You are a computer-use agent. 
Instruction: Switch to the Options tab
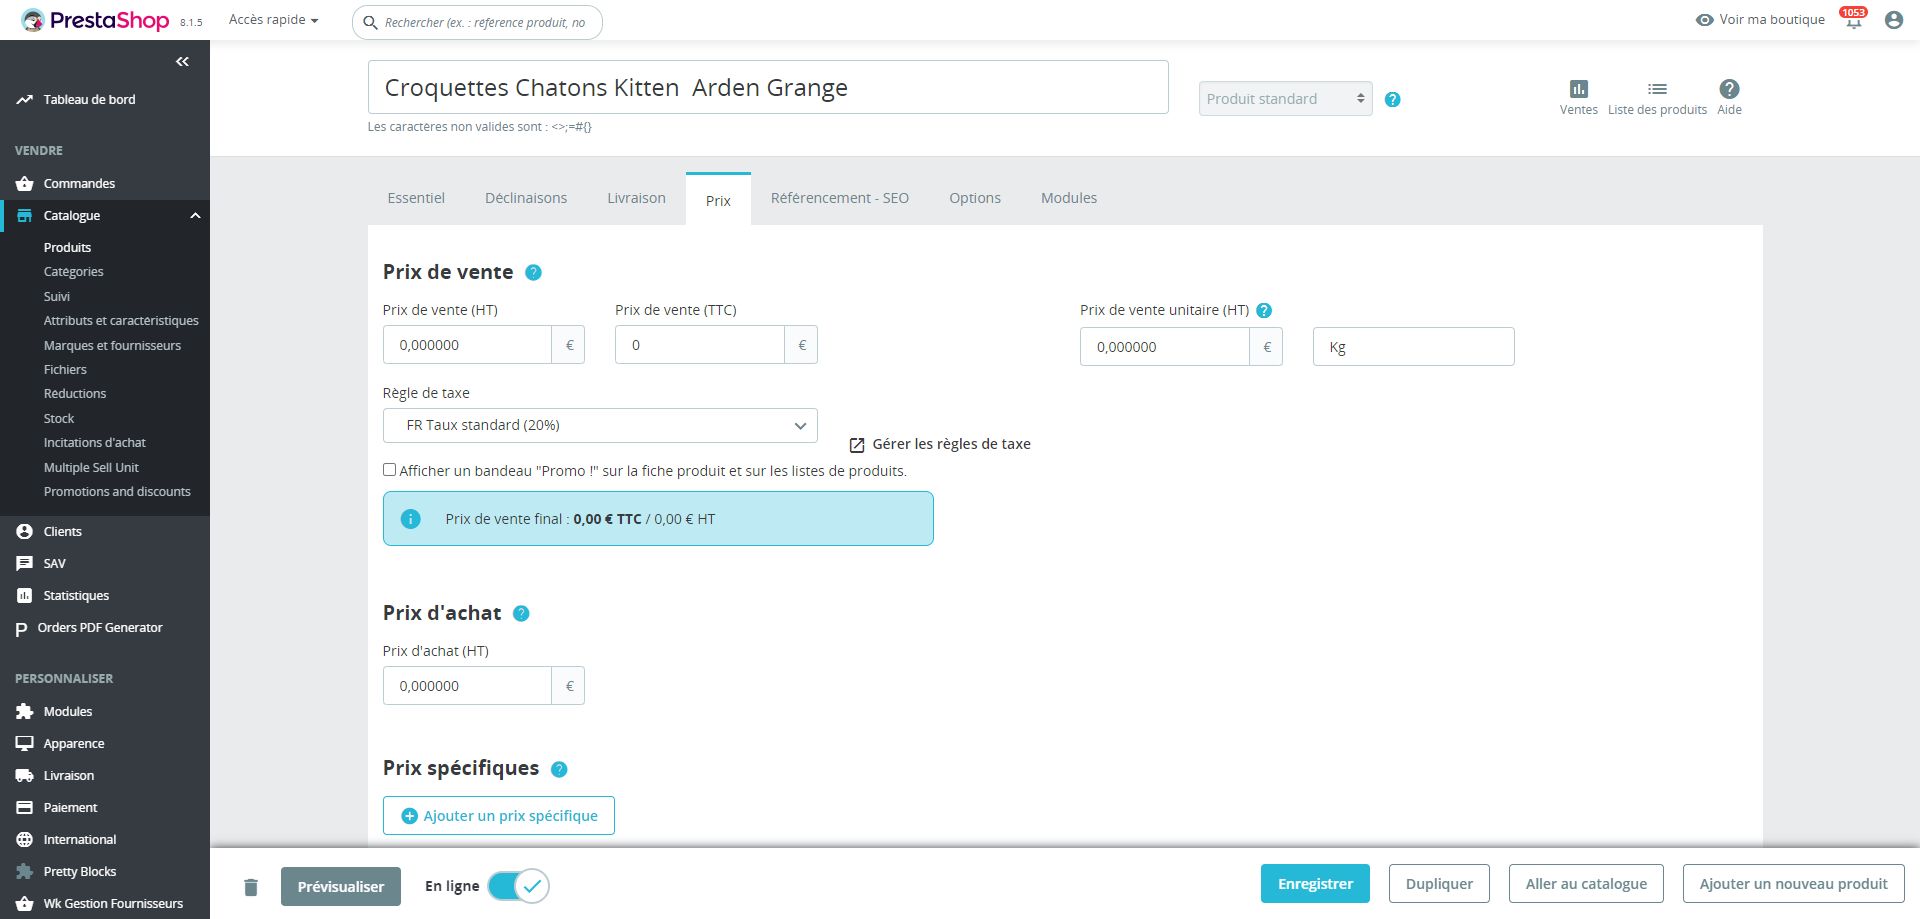(975, 198)
